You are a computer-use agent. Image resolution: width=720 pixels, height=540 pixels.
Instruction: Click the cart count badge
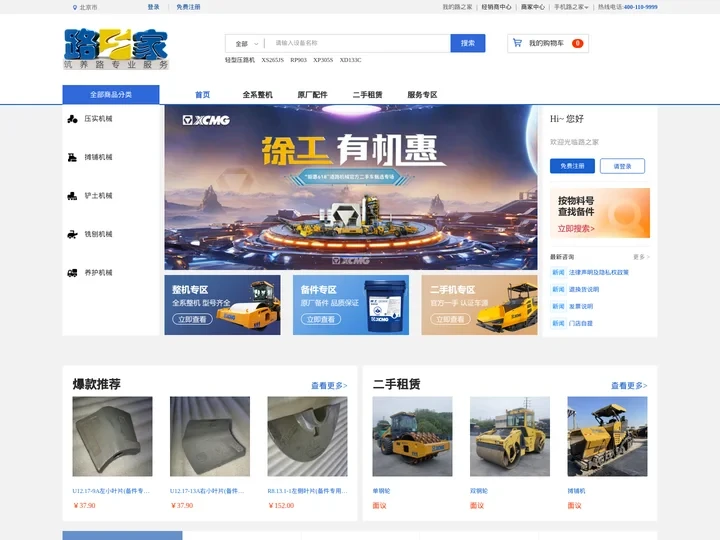(577, 43)
